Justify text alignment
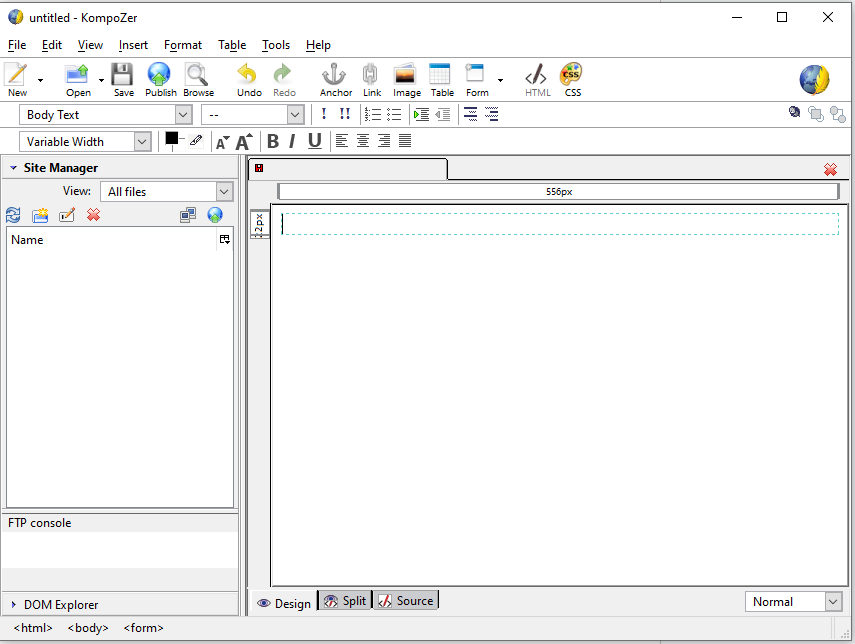The height and width of the screenshot is (644, 855). (405, 141)
